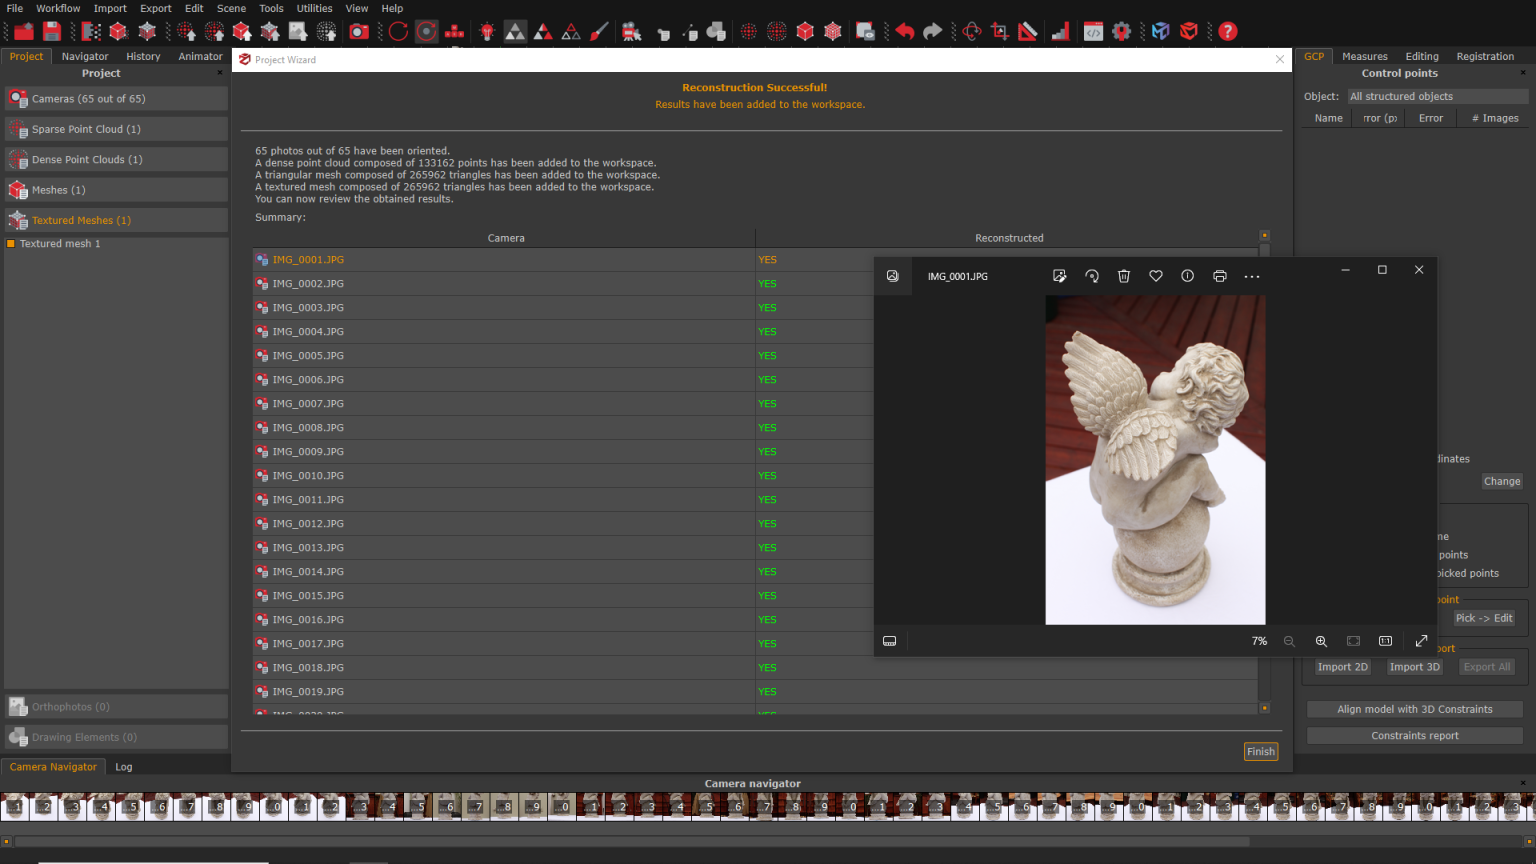Toggle actual size view in Photos viewer
The height and width of the screenshot is (864, 1536).
[x=1385, y=641]
